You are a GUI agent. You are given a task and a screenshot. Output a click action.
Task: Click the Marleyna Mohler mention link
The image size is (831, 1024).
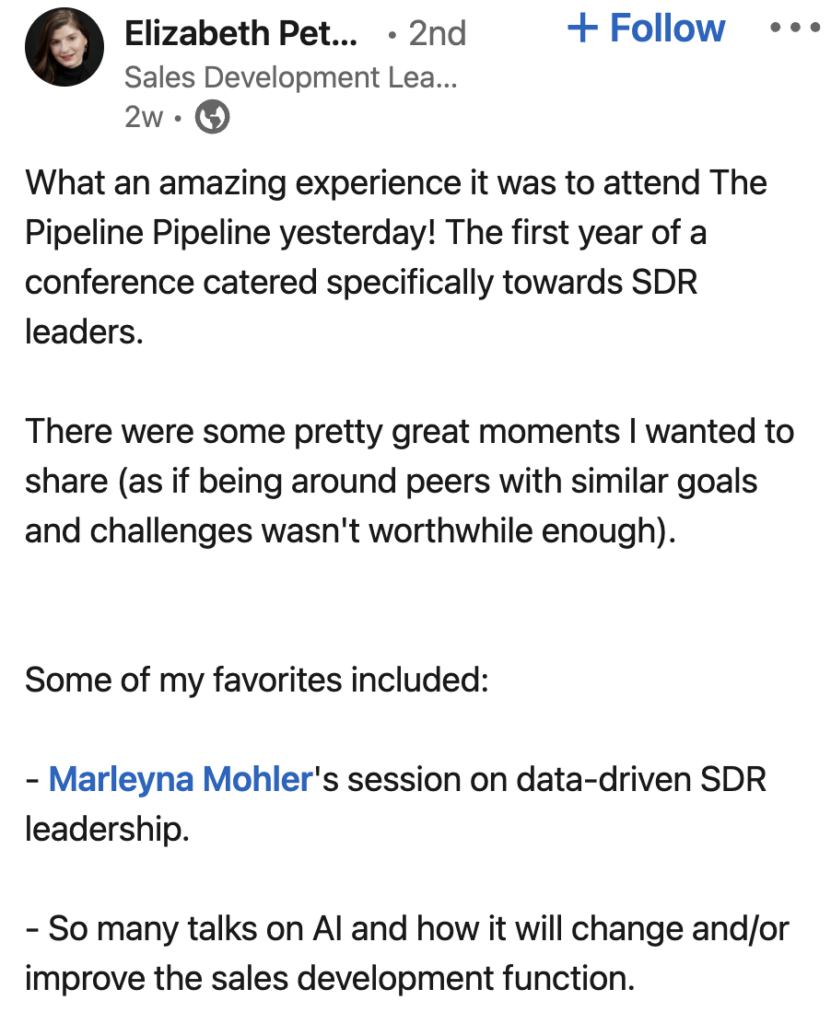[180, 780]
